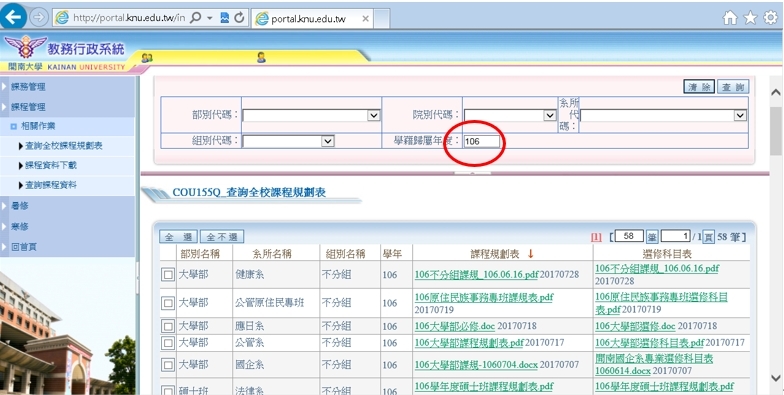Click the two-people group icon in yellow bar
Screen dimensions: 784x395
coord(146,58)
